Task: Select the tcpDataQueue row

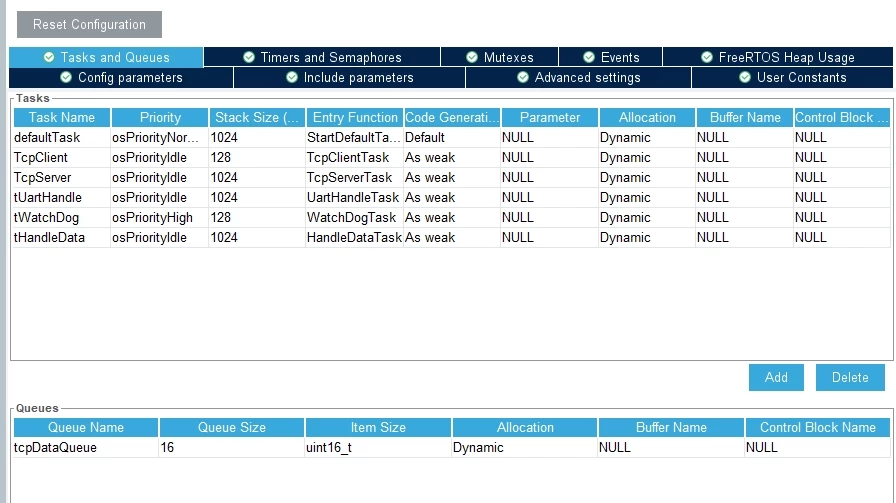Action: (x=451, y=447)
